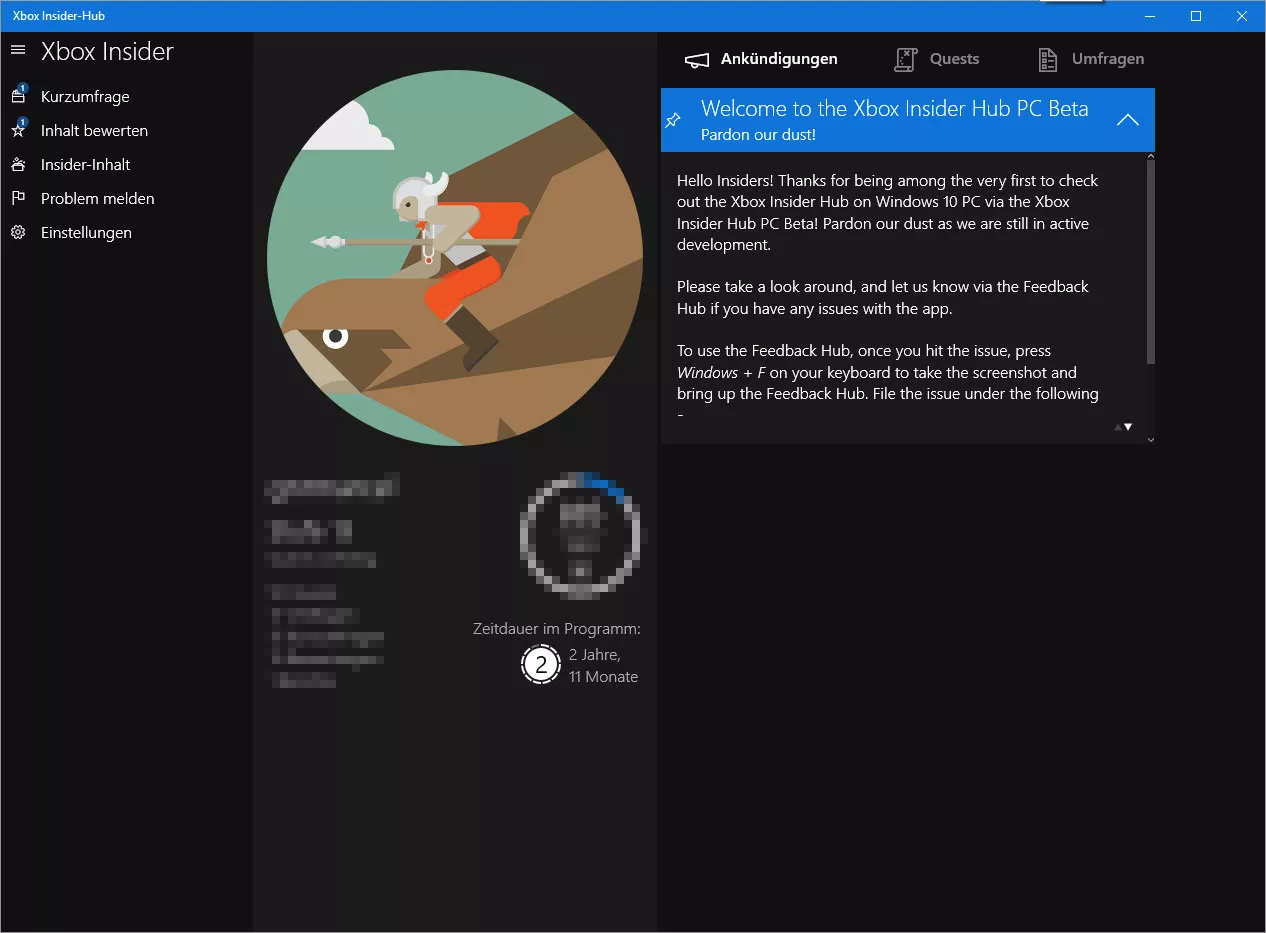The width and height of the screenshot is (1266, 933).
Task: Click the Kurzumfrage clipboard icon
Action: click(x=18, y=97)
